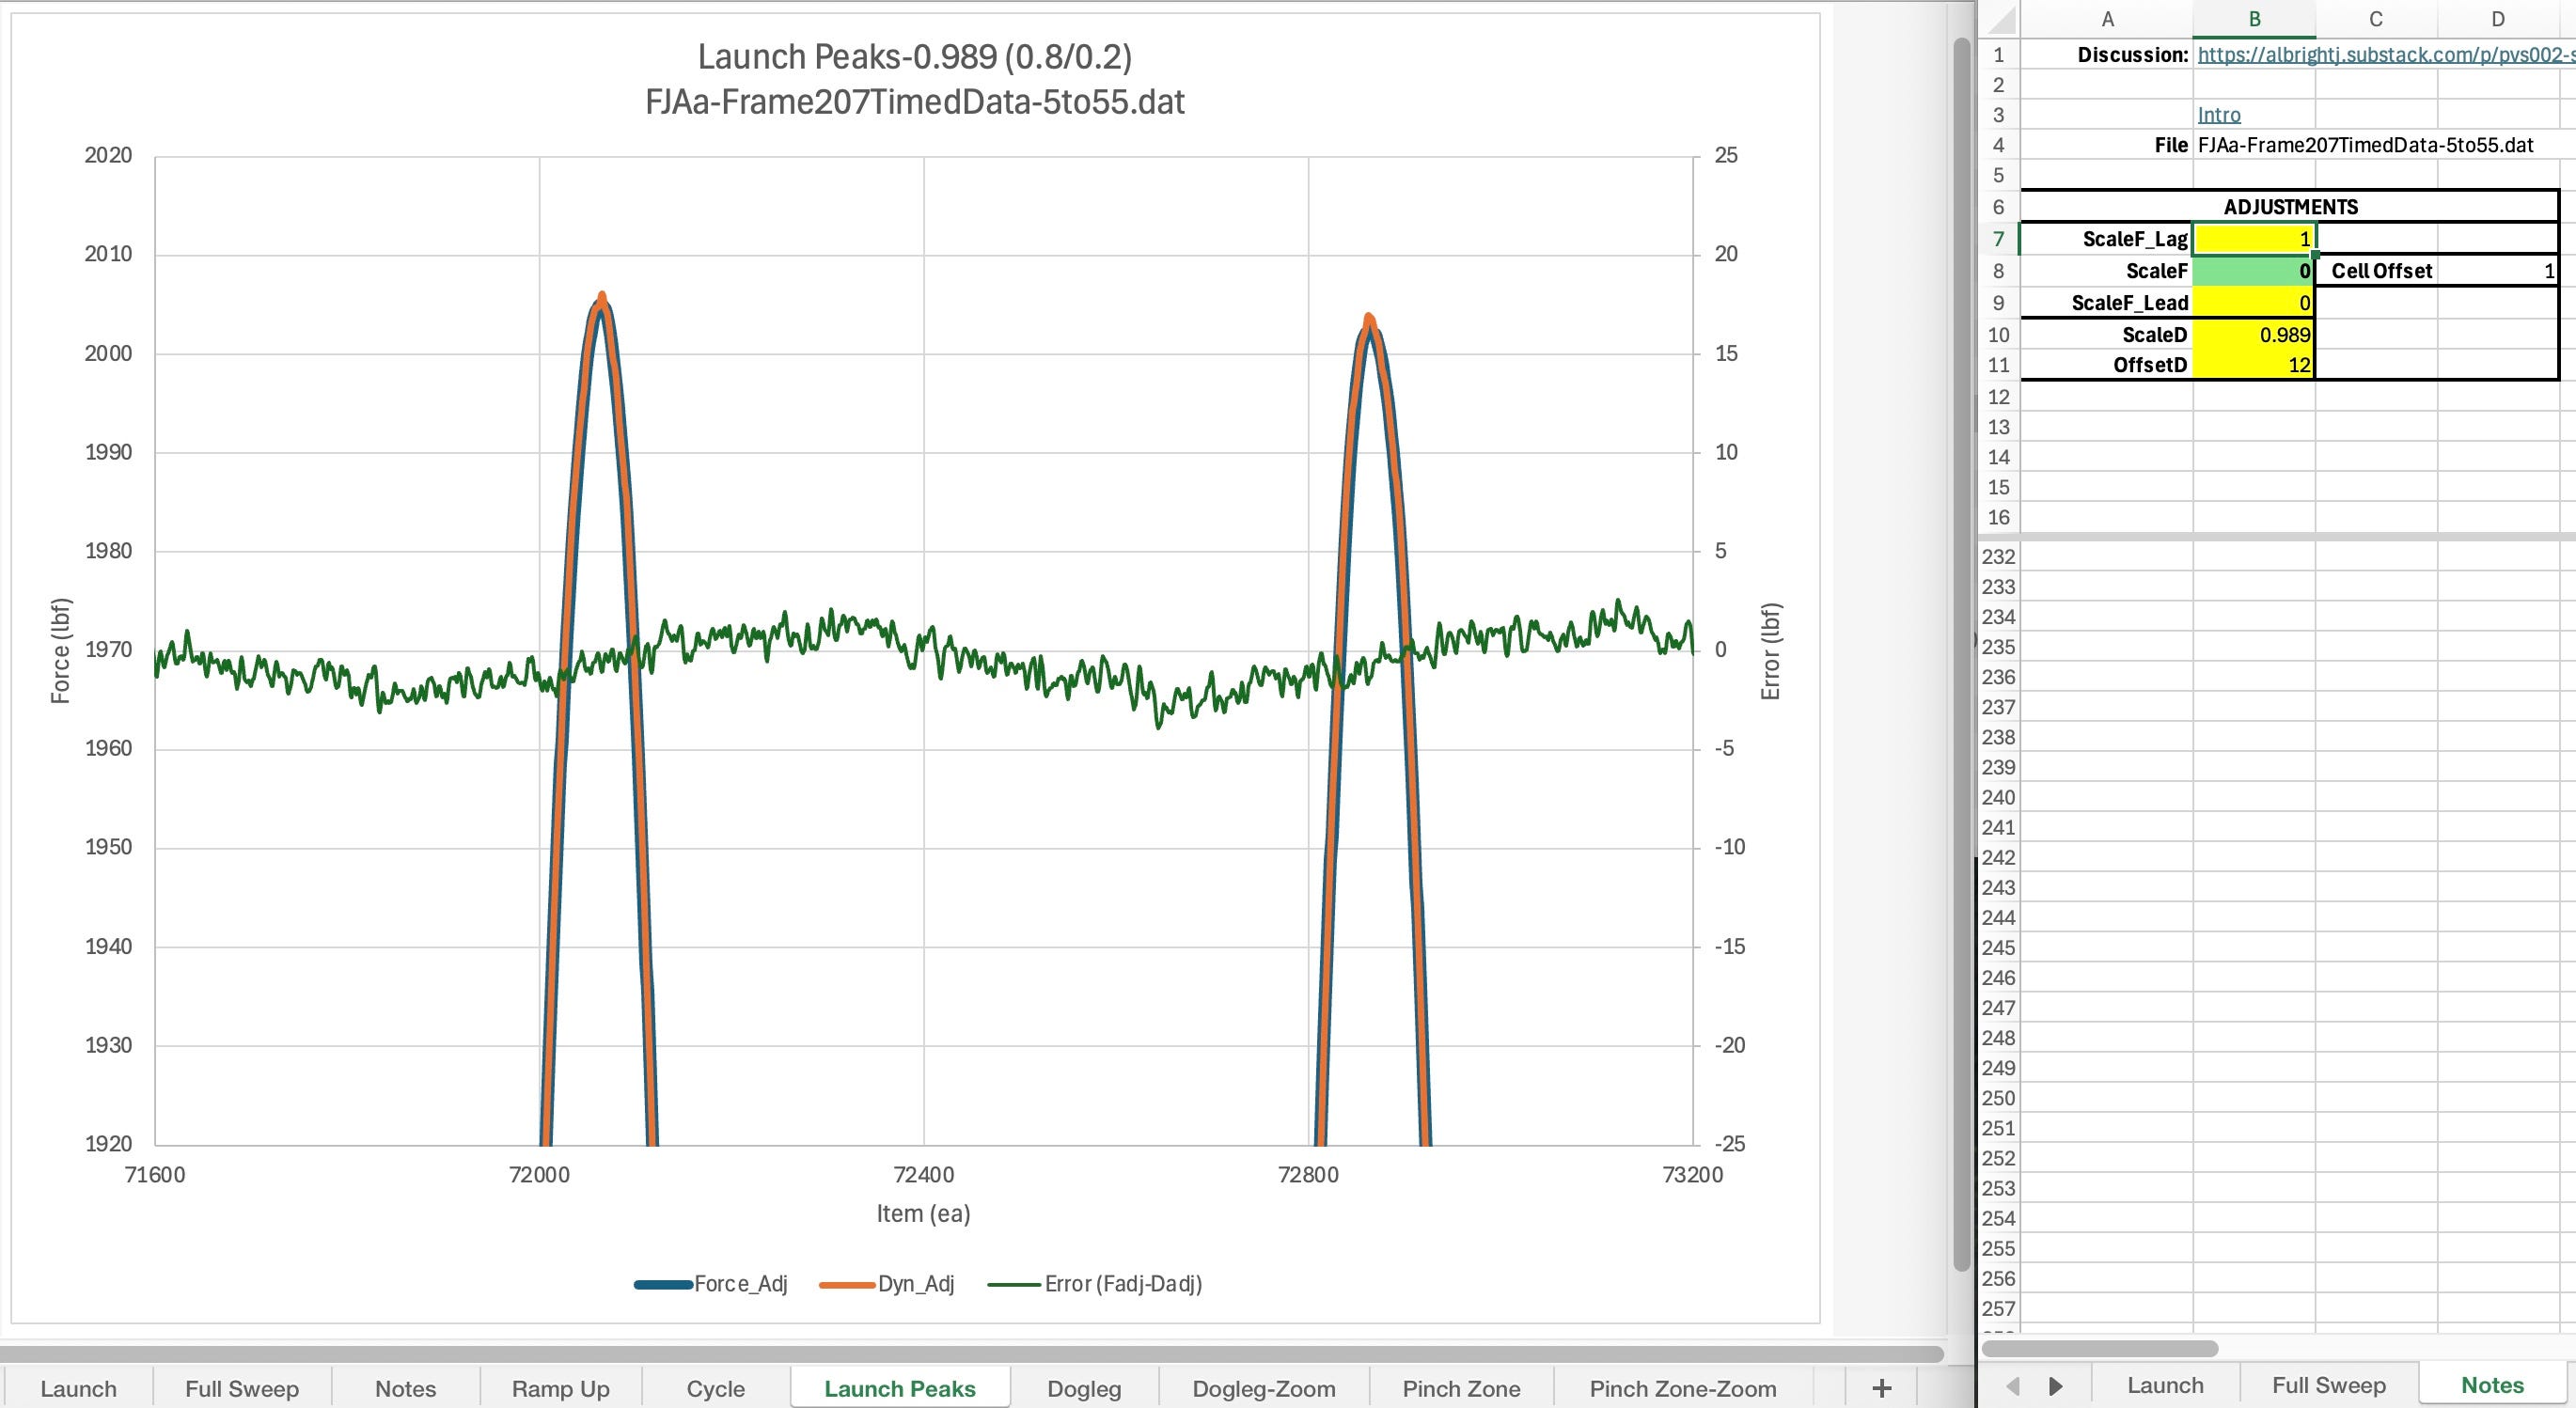Click the vertical scrollbar beside the chart
The image size is (2576, 1408).
coord(1961,650)
